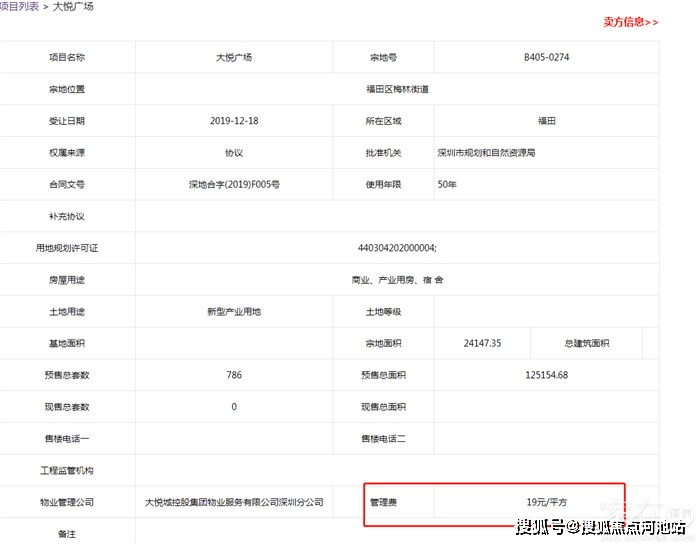Select parcel area value 24147.35
The height and width of the screenshot is (544, 700).
pos(482,343)
